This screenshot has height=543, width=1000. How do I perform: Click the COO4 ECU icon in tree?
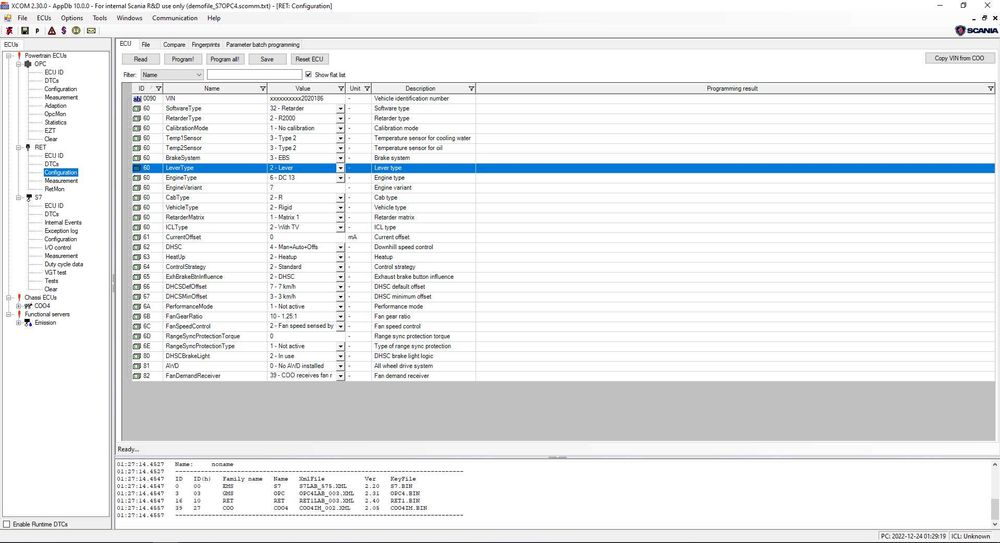click(x=28, y=306)
